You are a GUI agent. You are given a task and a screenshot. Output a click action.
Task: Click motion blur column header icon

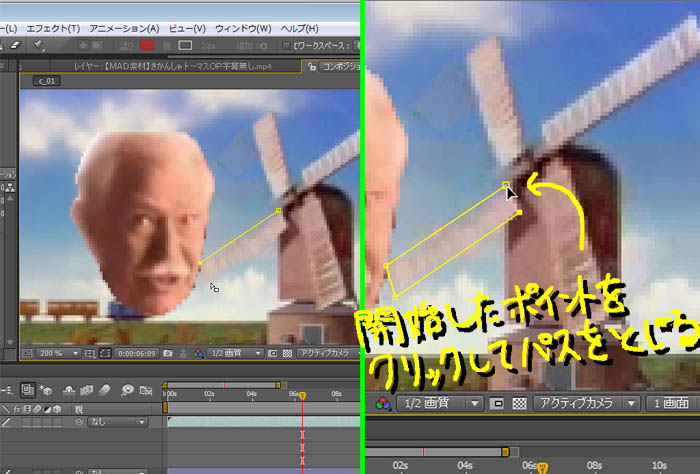38,409
